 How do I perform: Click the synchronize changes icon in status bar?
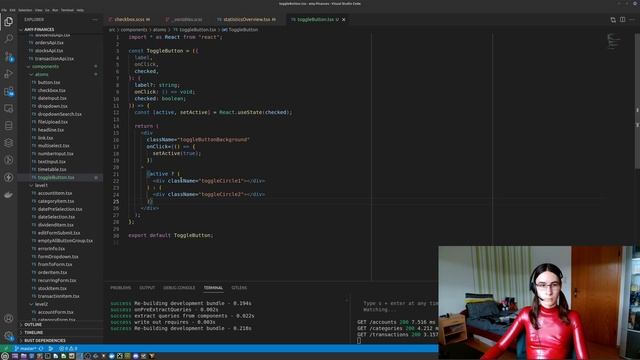(41, 349)
